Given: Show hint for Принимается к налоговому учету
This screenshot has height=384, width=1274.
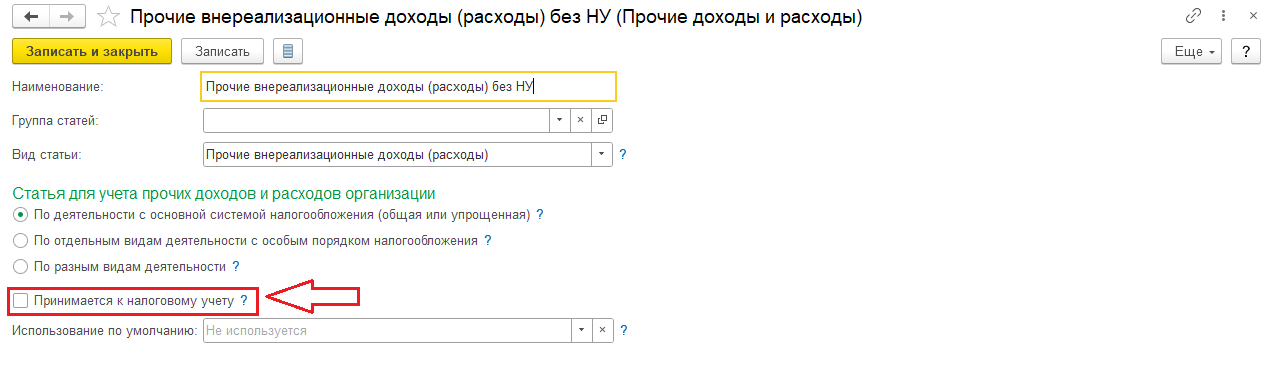Looking at the screenshot, I should click(x=243, y=299).
